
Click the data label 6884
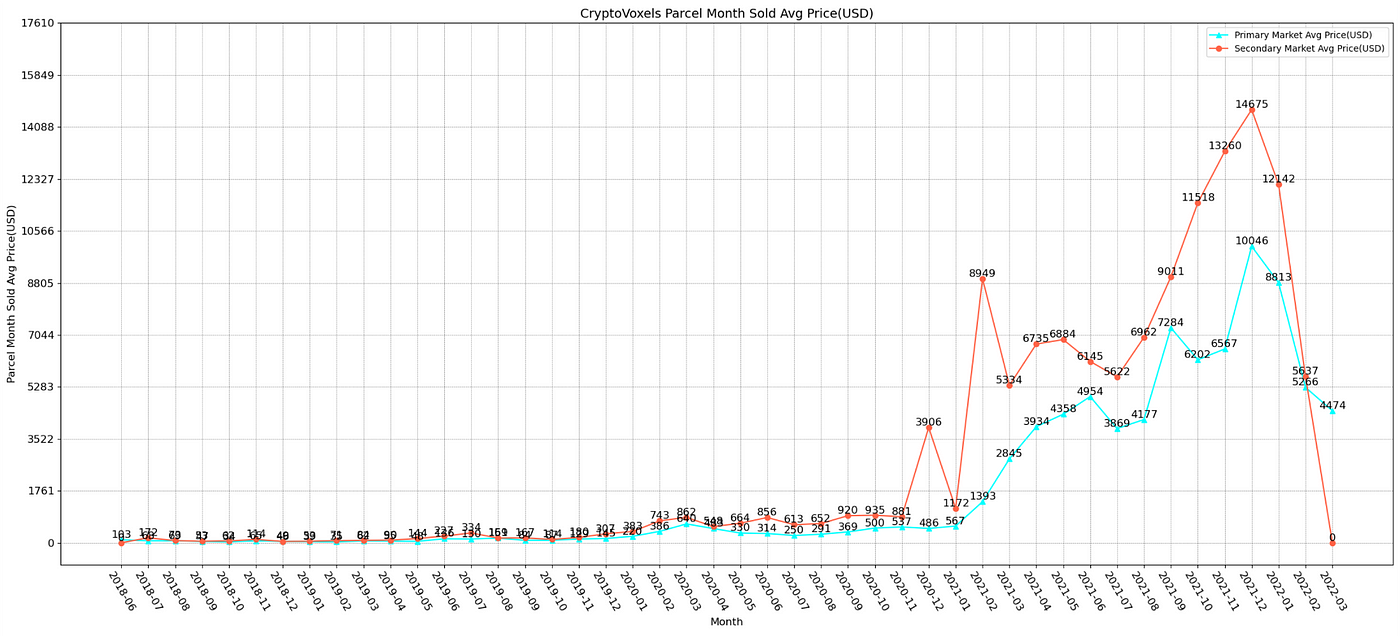1063,334
